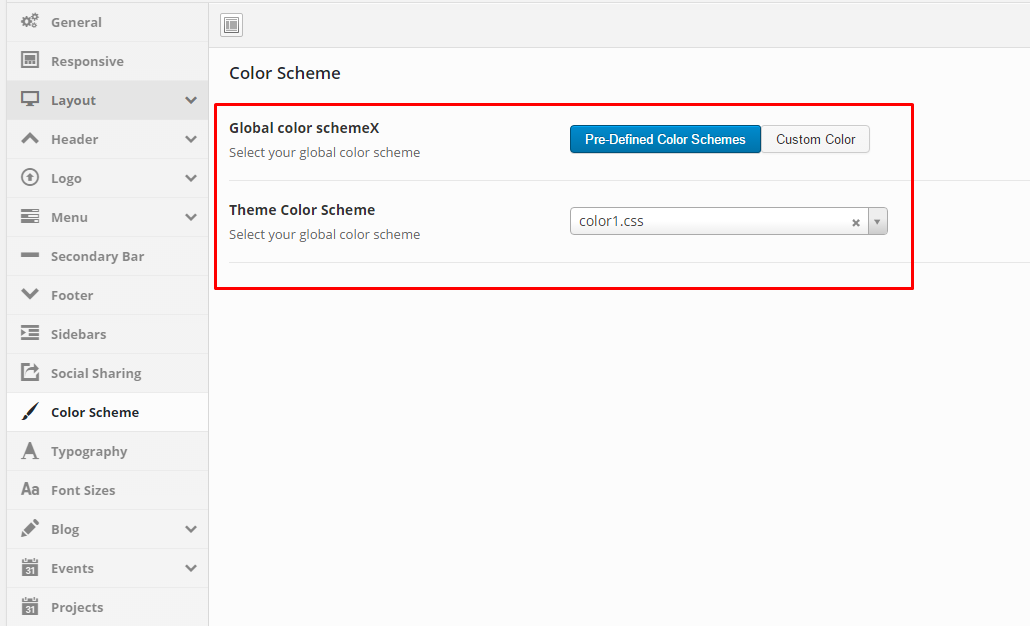Viewport: 1030px width, 626px height.
Task: Click the Social Sharing share icon
Action: [30, 372]
